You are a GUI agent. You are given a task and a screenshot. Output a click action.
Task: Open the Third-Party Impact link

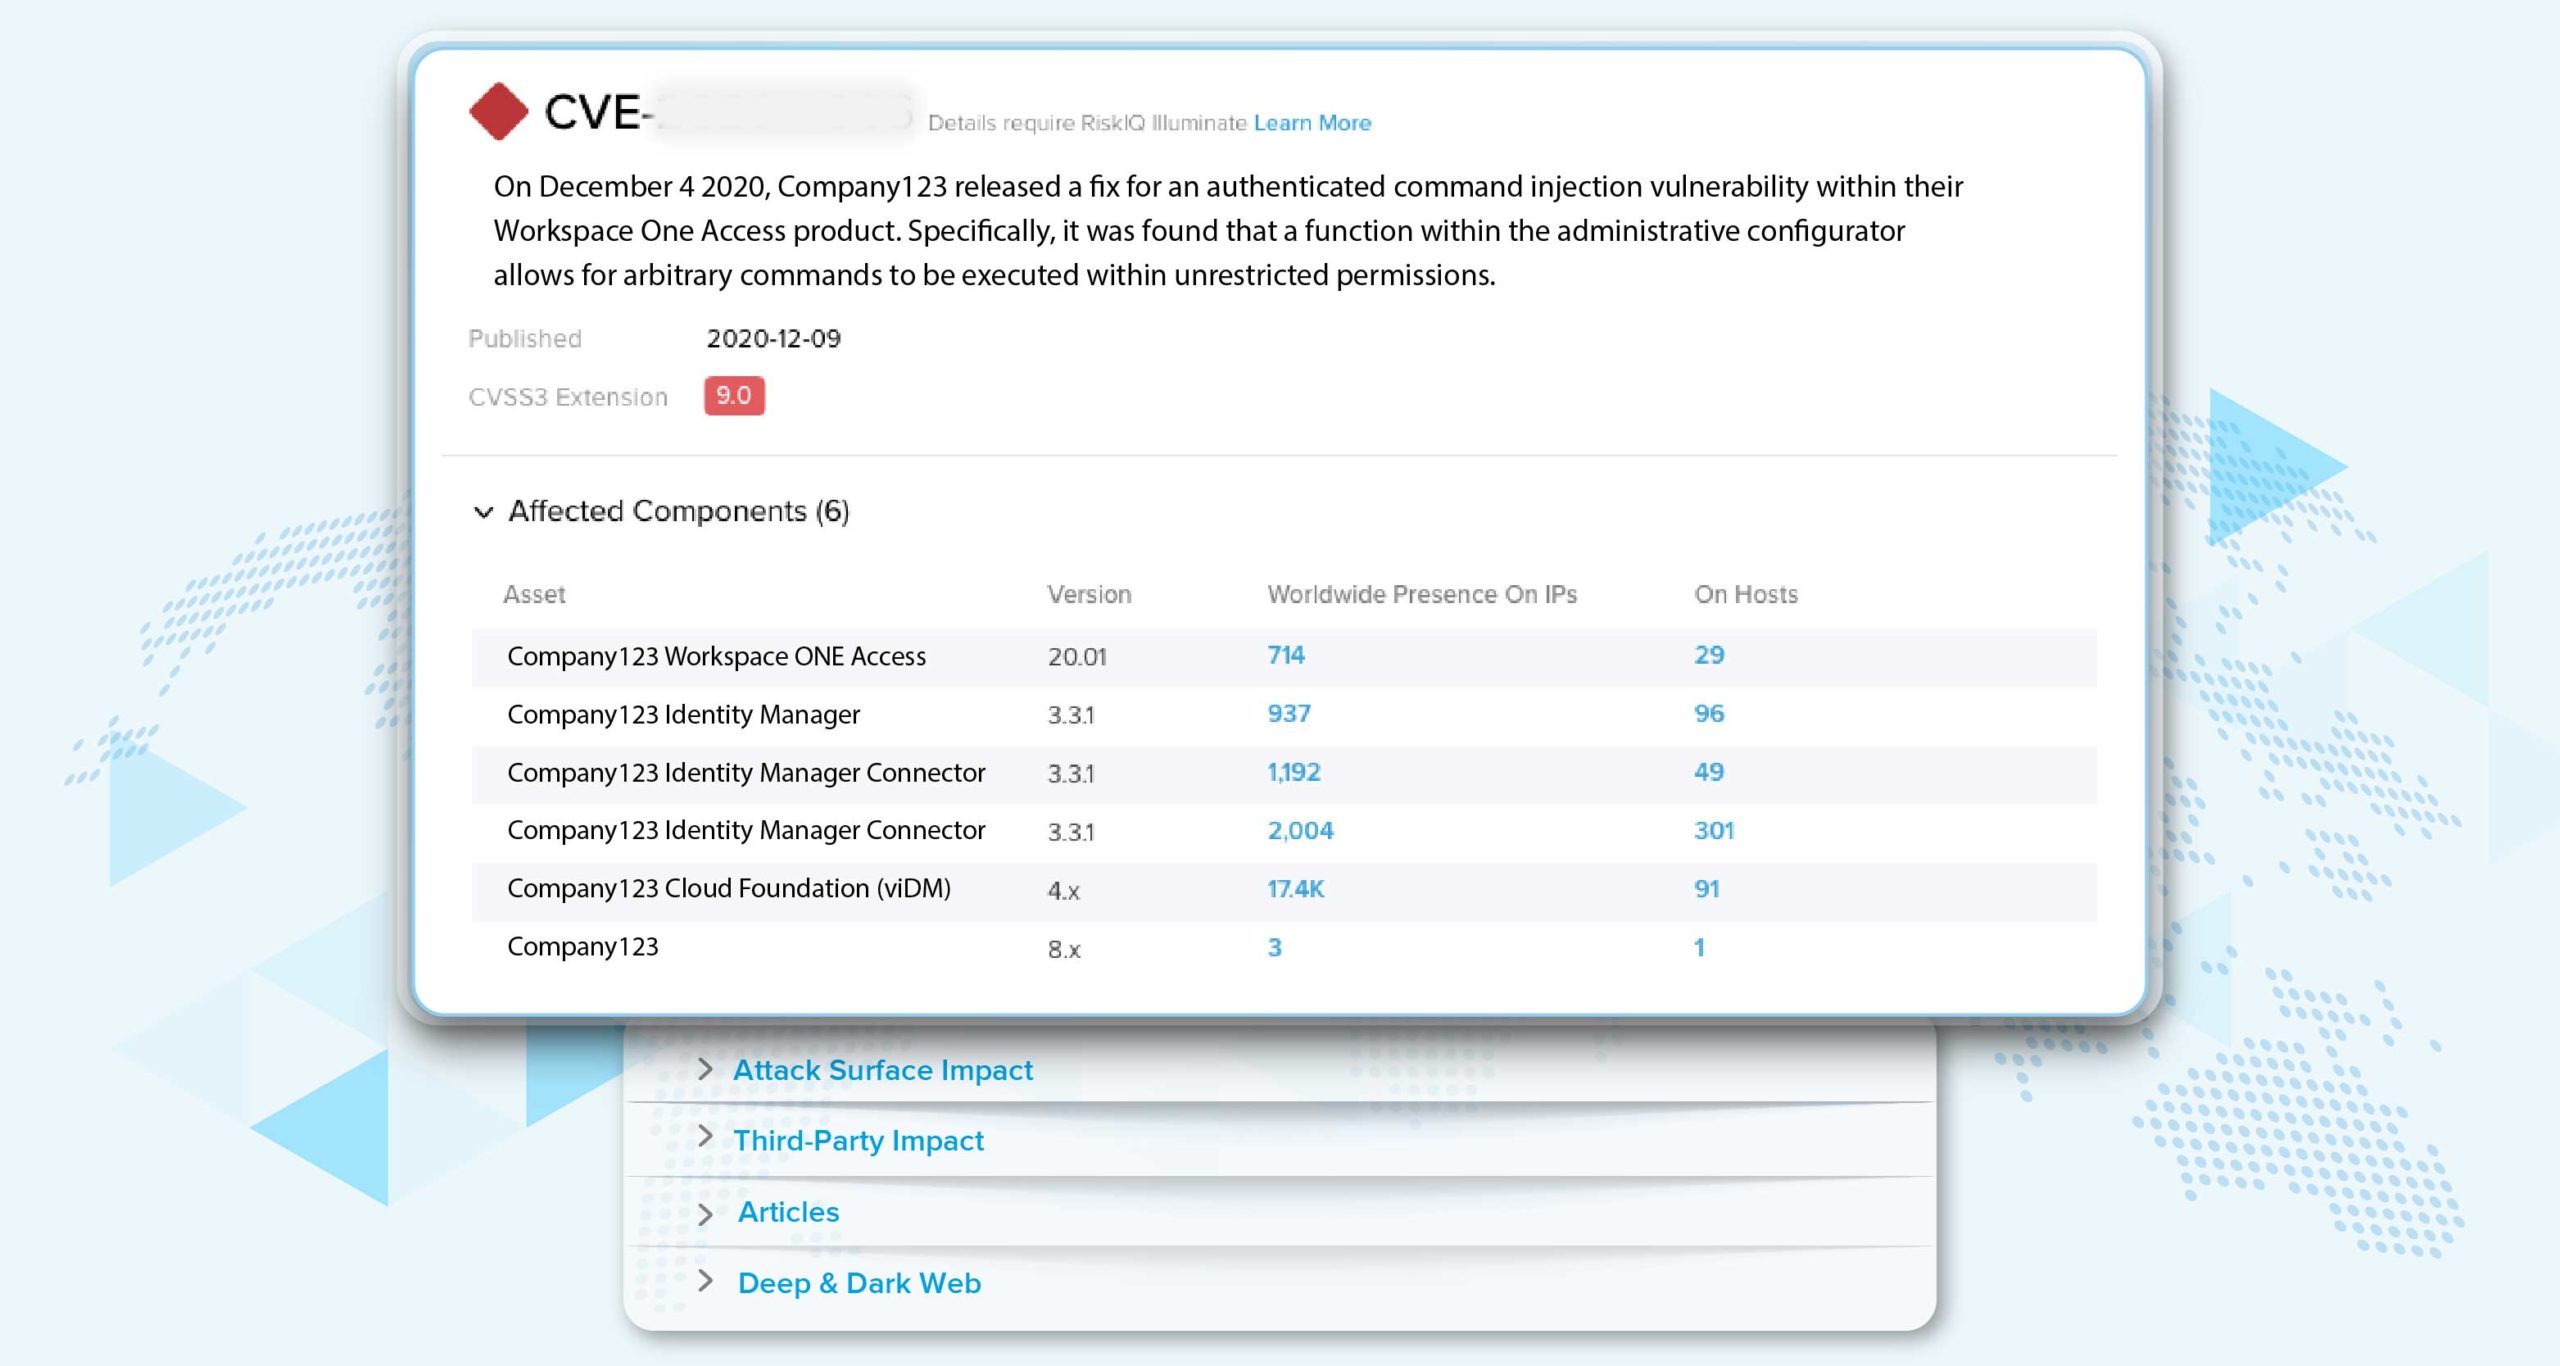[x=858, y=1140]
